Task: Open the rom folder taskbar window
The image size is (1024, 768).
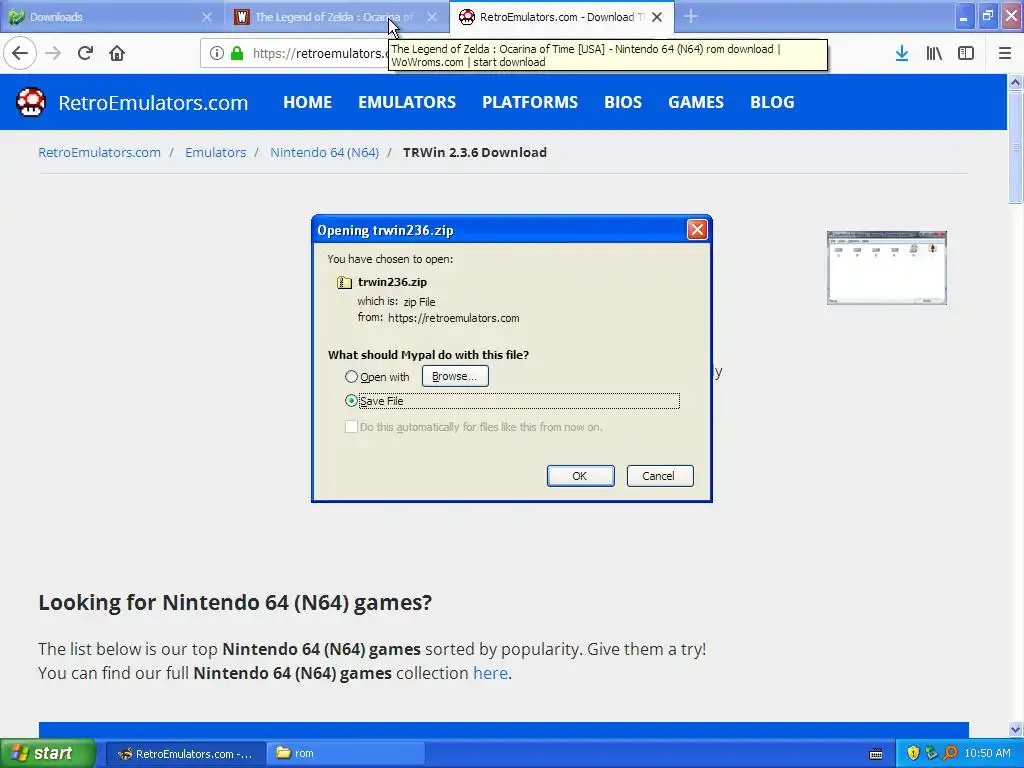Action: (x=345, y=754)
